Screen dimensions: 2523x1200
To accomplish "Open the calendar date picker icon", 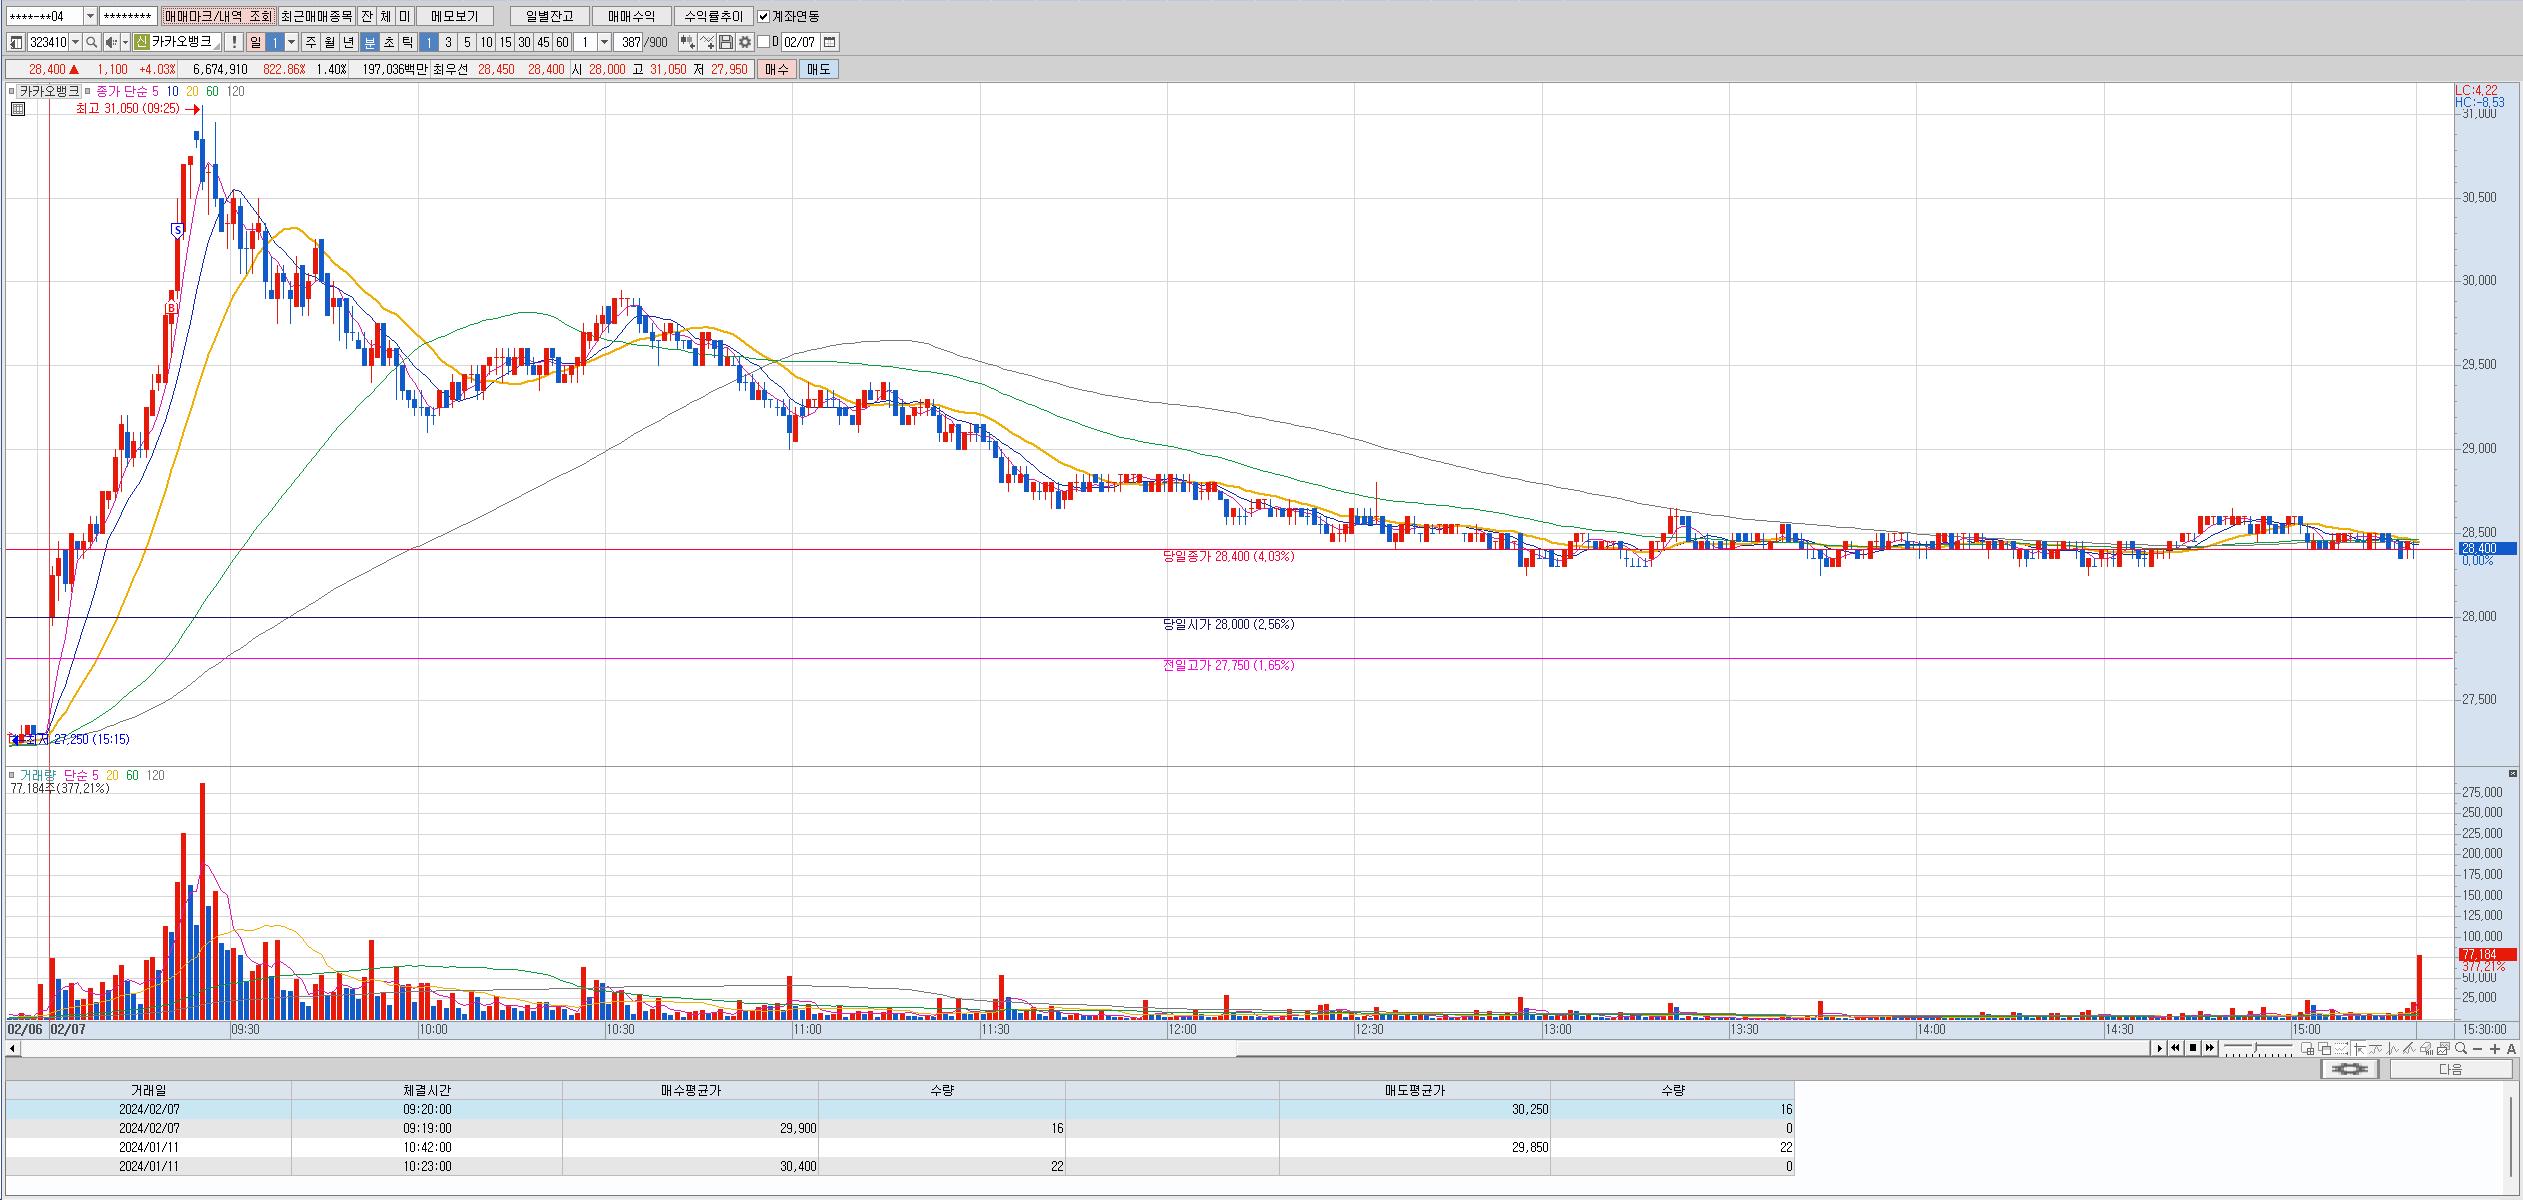I will (830, 42).
